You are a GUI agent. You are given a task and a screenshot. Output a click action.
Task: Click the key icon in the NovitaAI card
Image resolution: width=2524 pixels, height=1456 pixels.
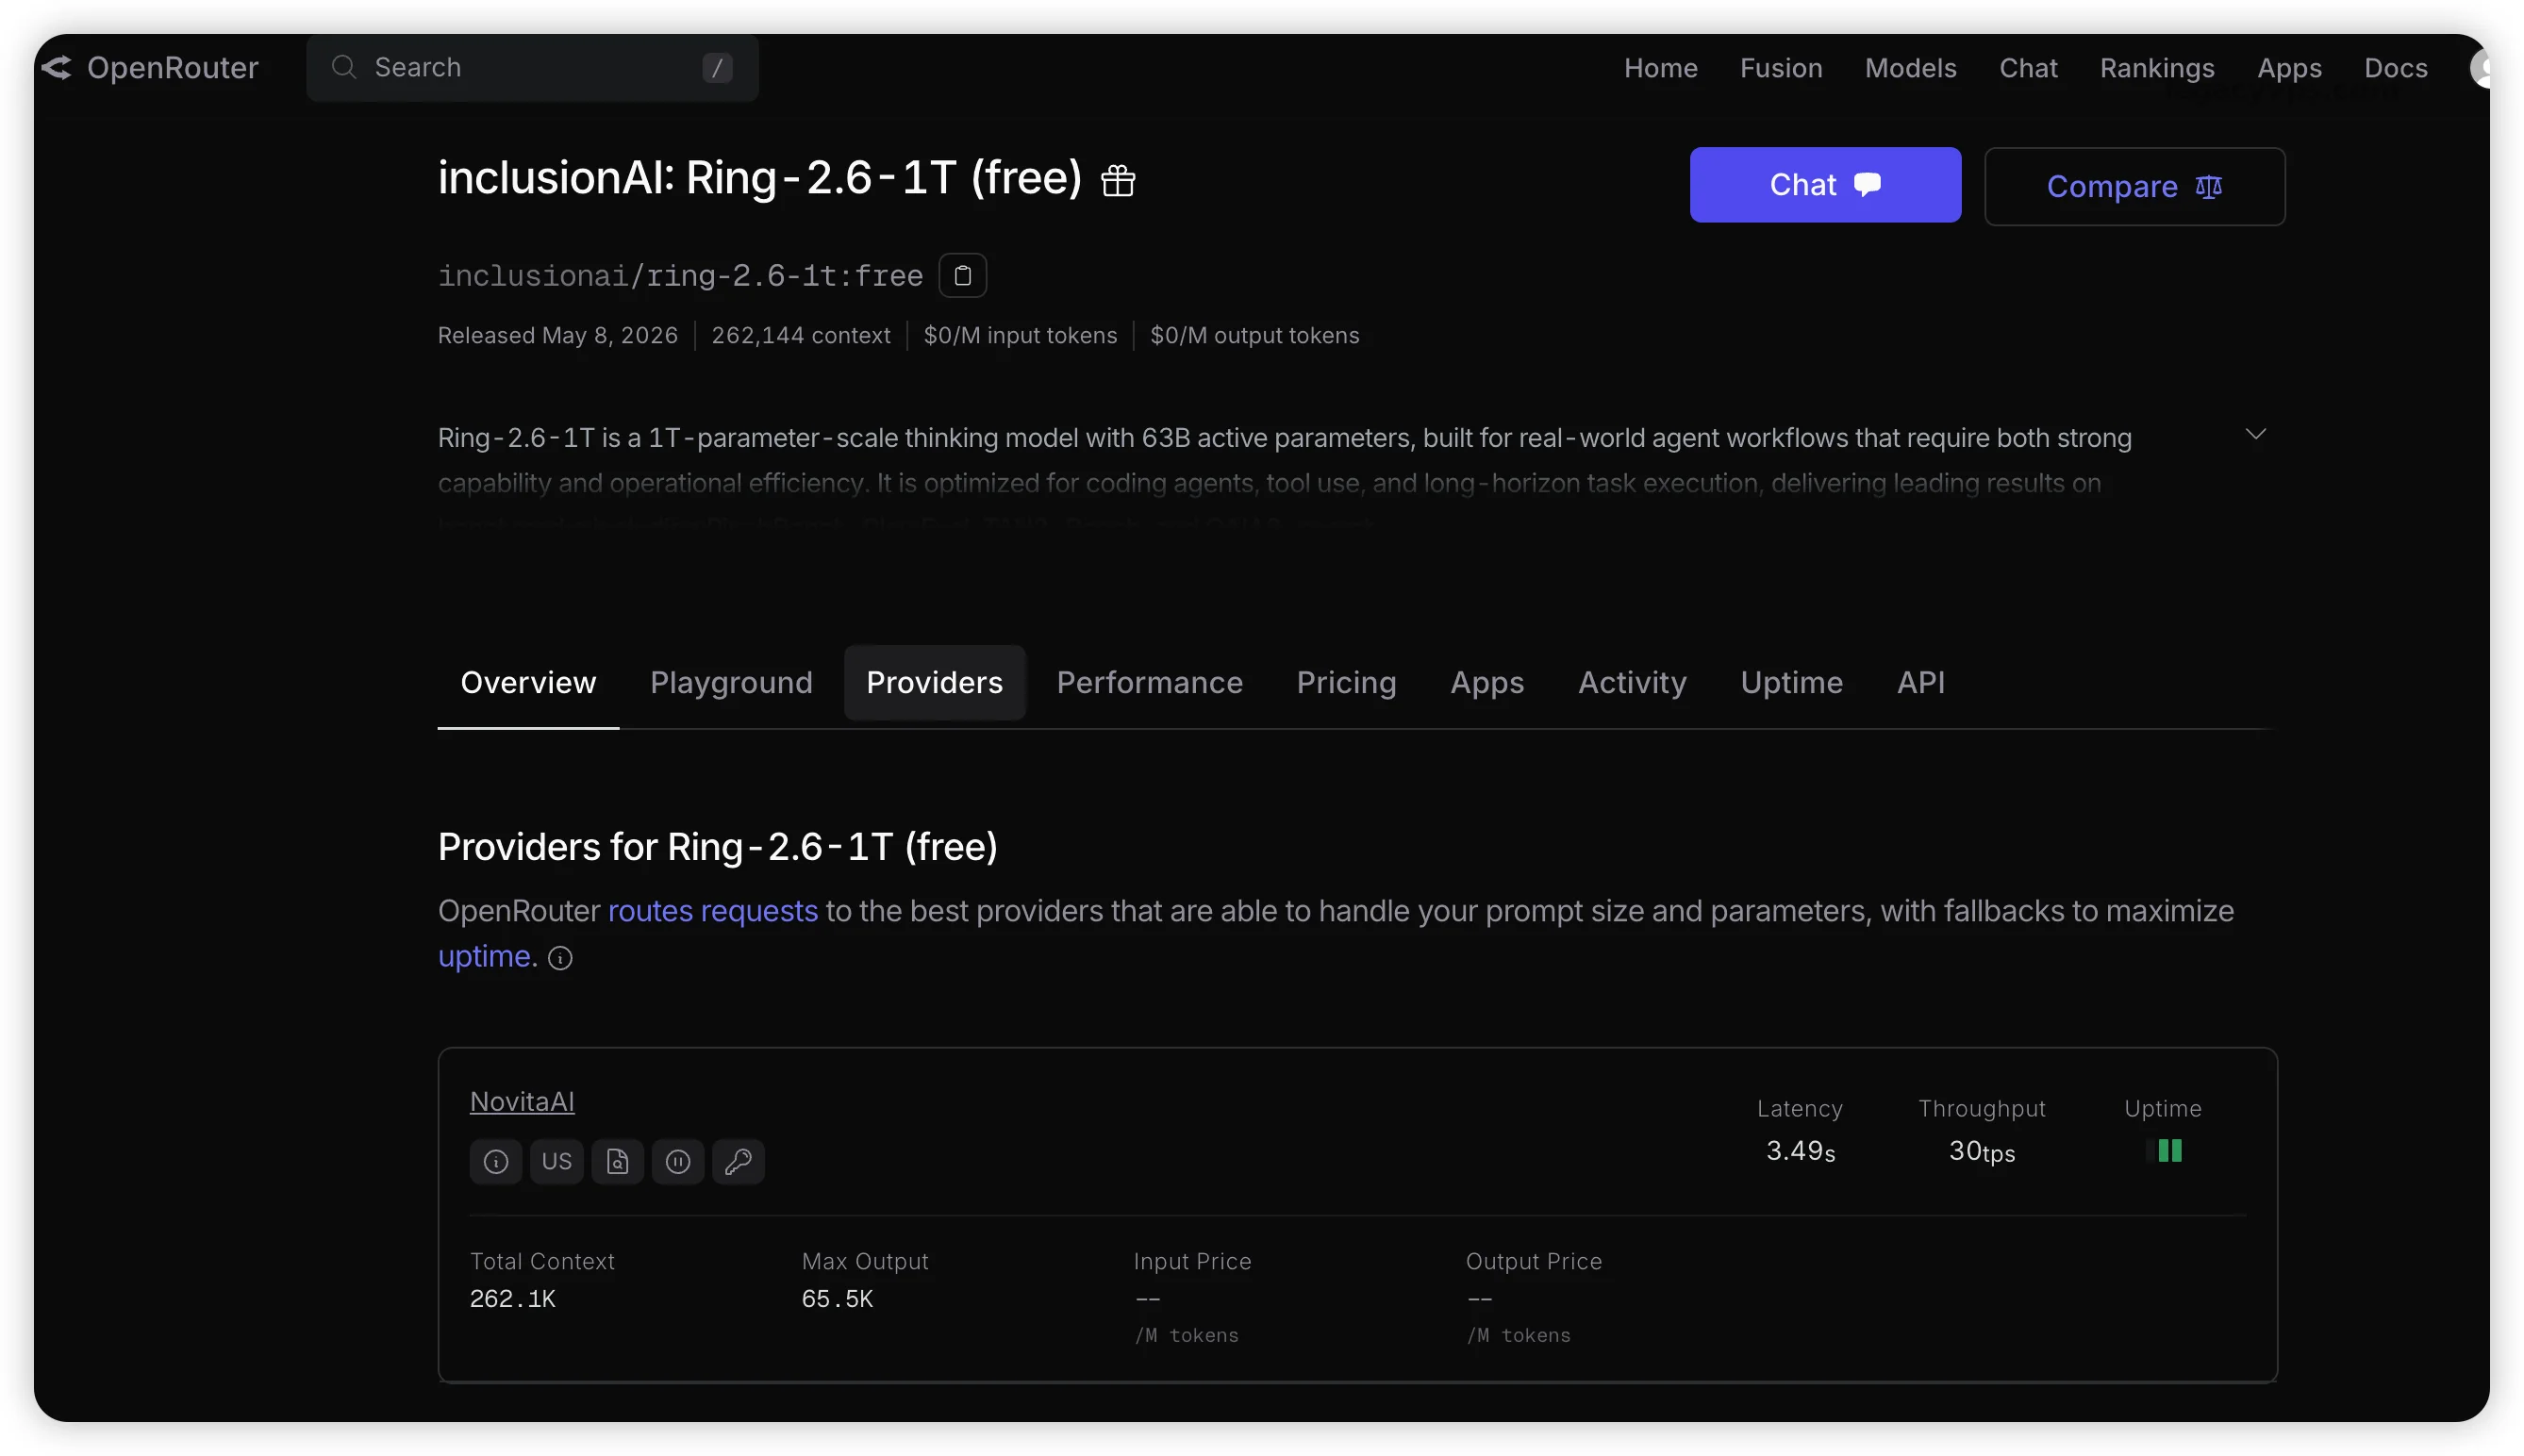738,1161
